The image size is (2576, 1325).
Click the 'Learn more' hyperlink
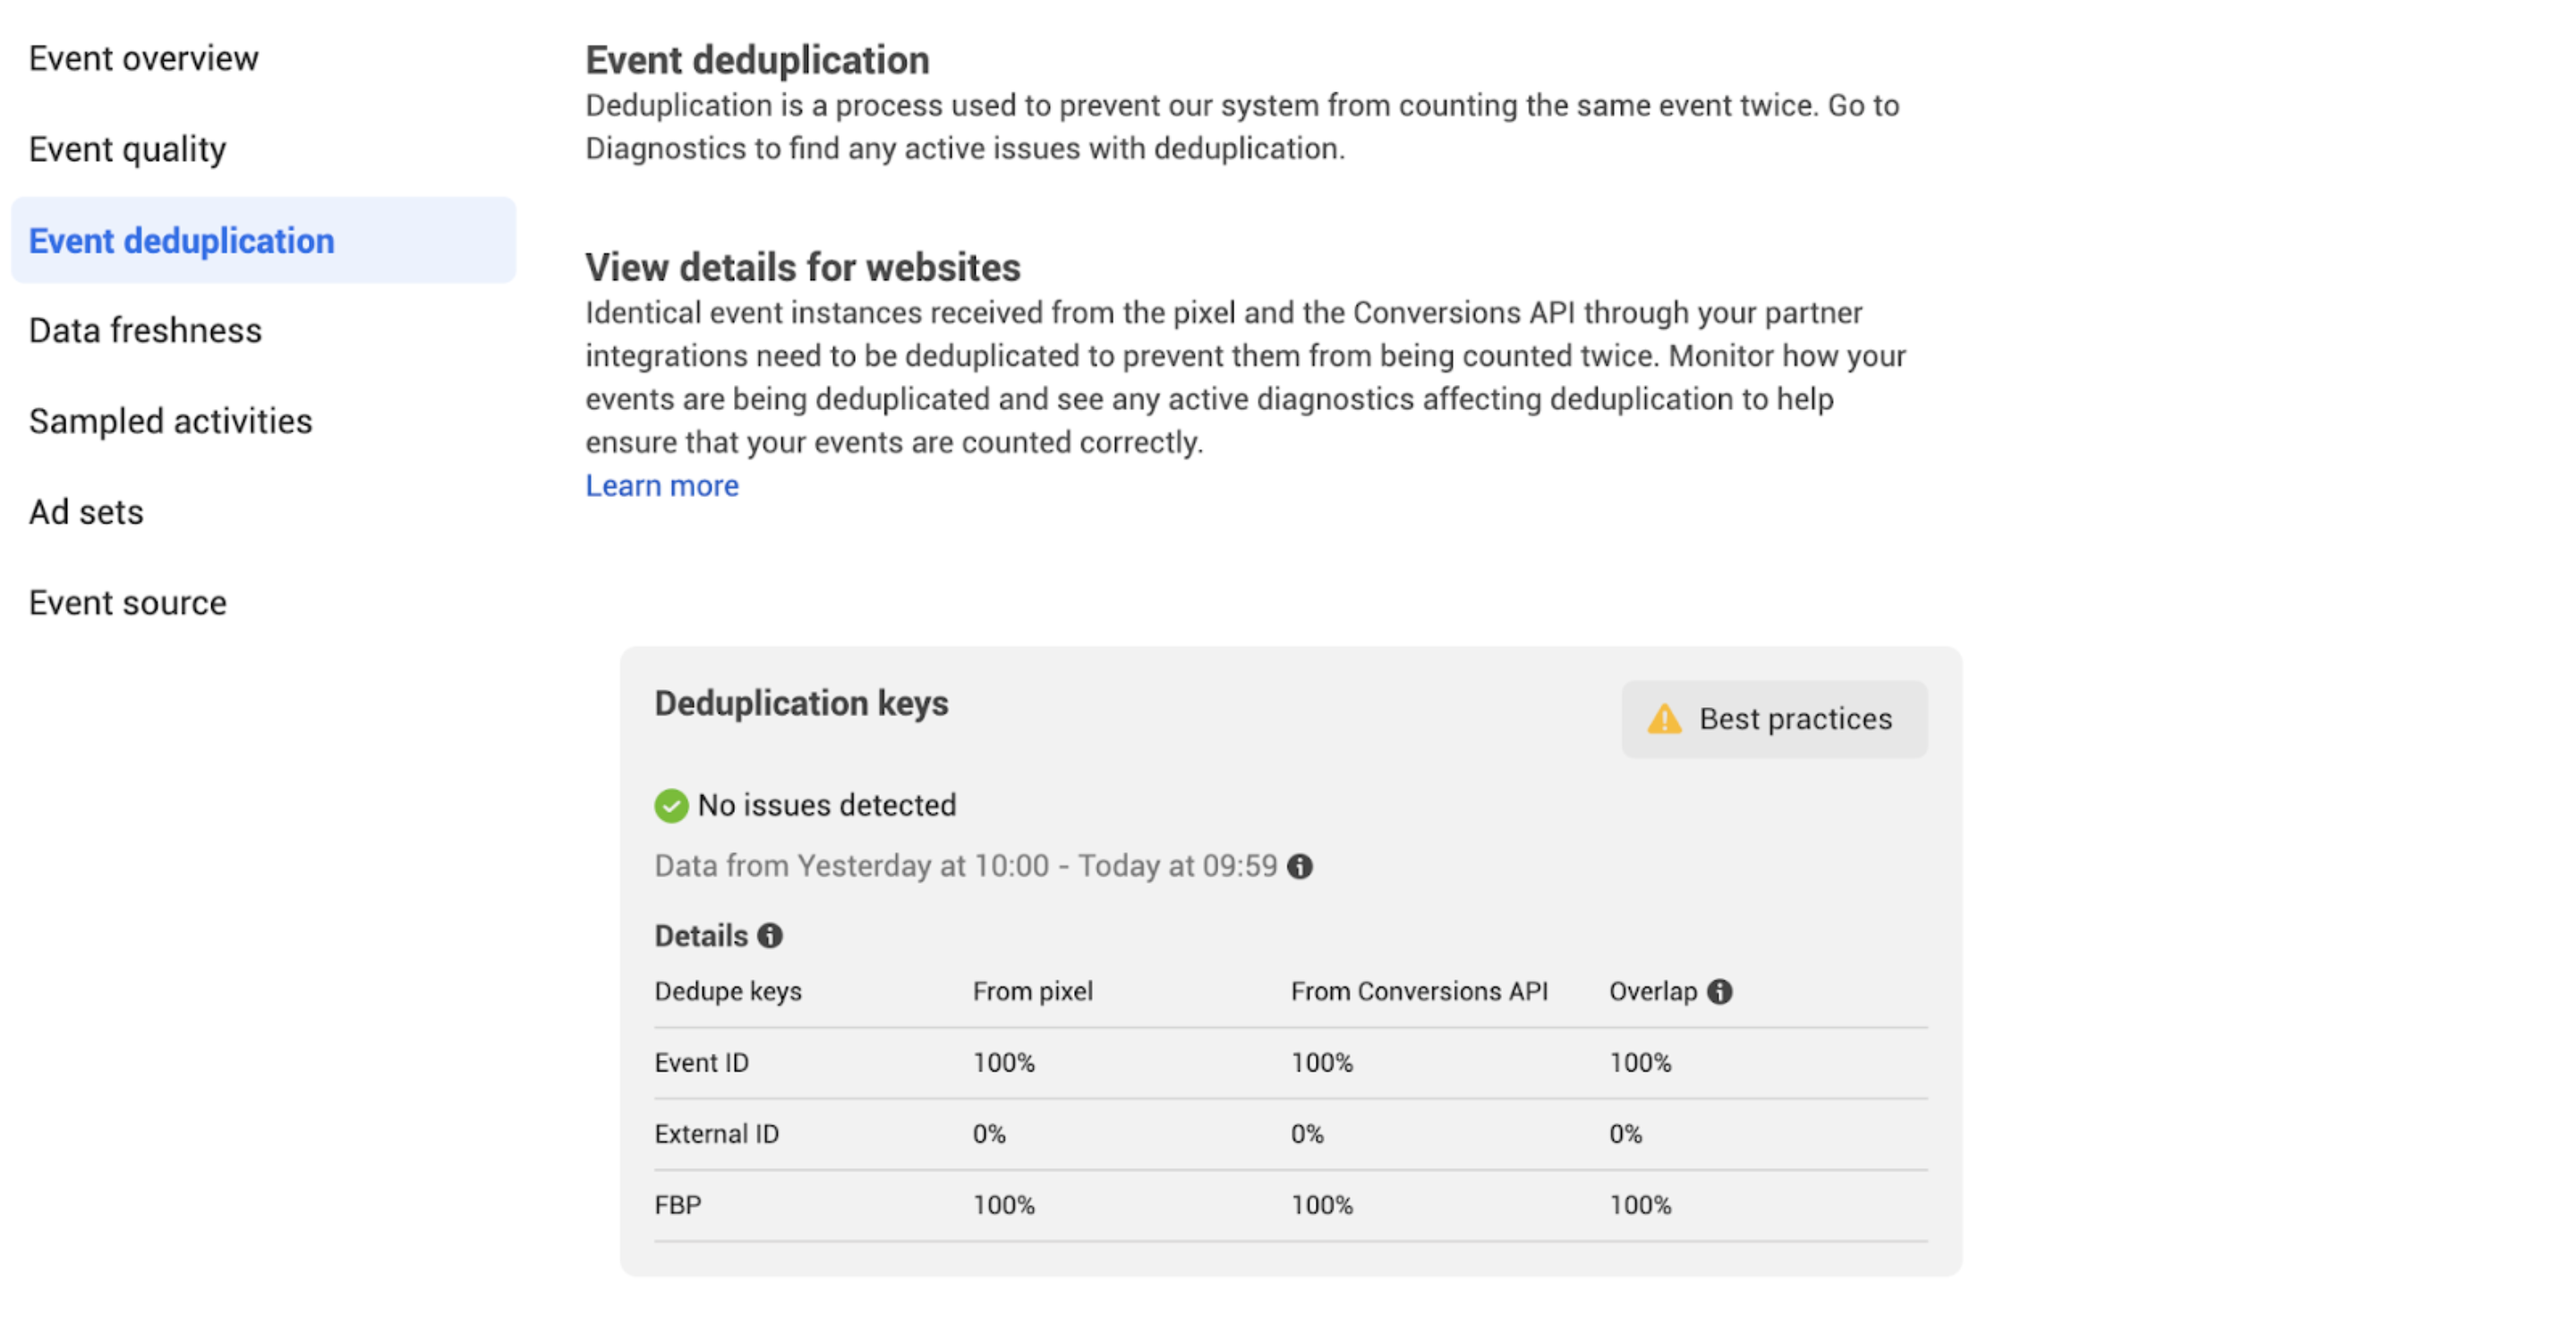pos(661,487)
